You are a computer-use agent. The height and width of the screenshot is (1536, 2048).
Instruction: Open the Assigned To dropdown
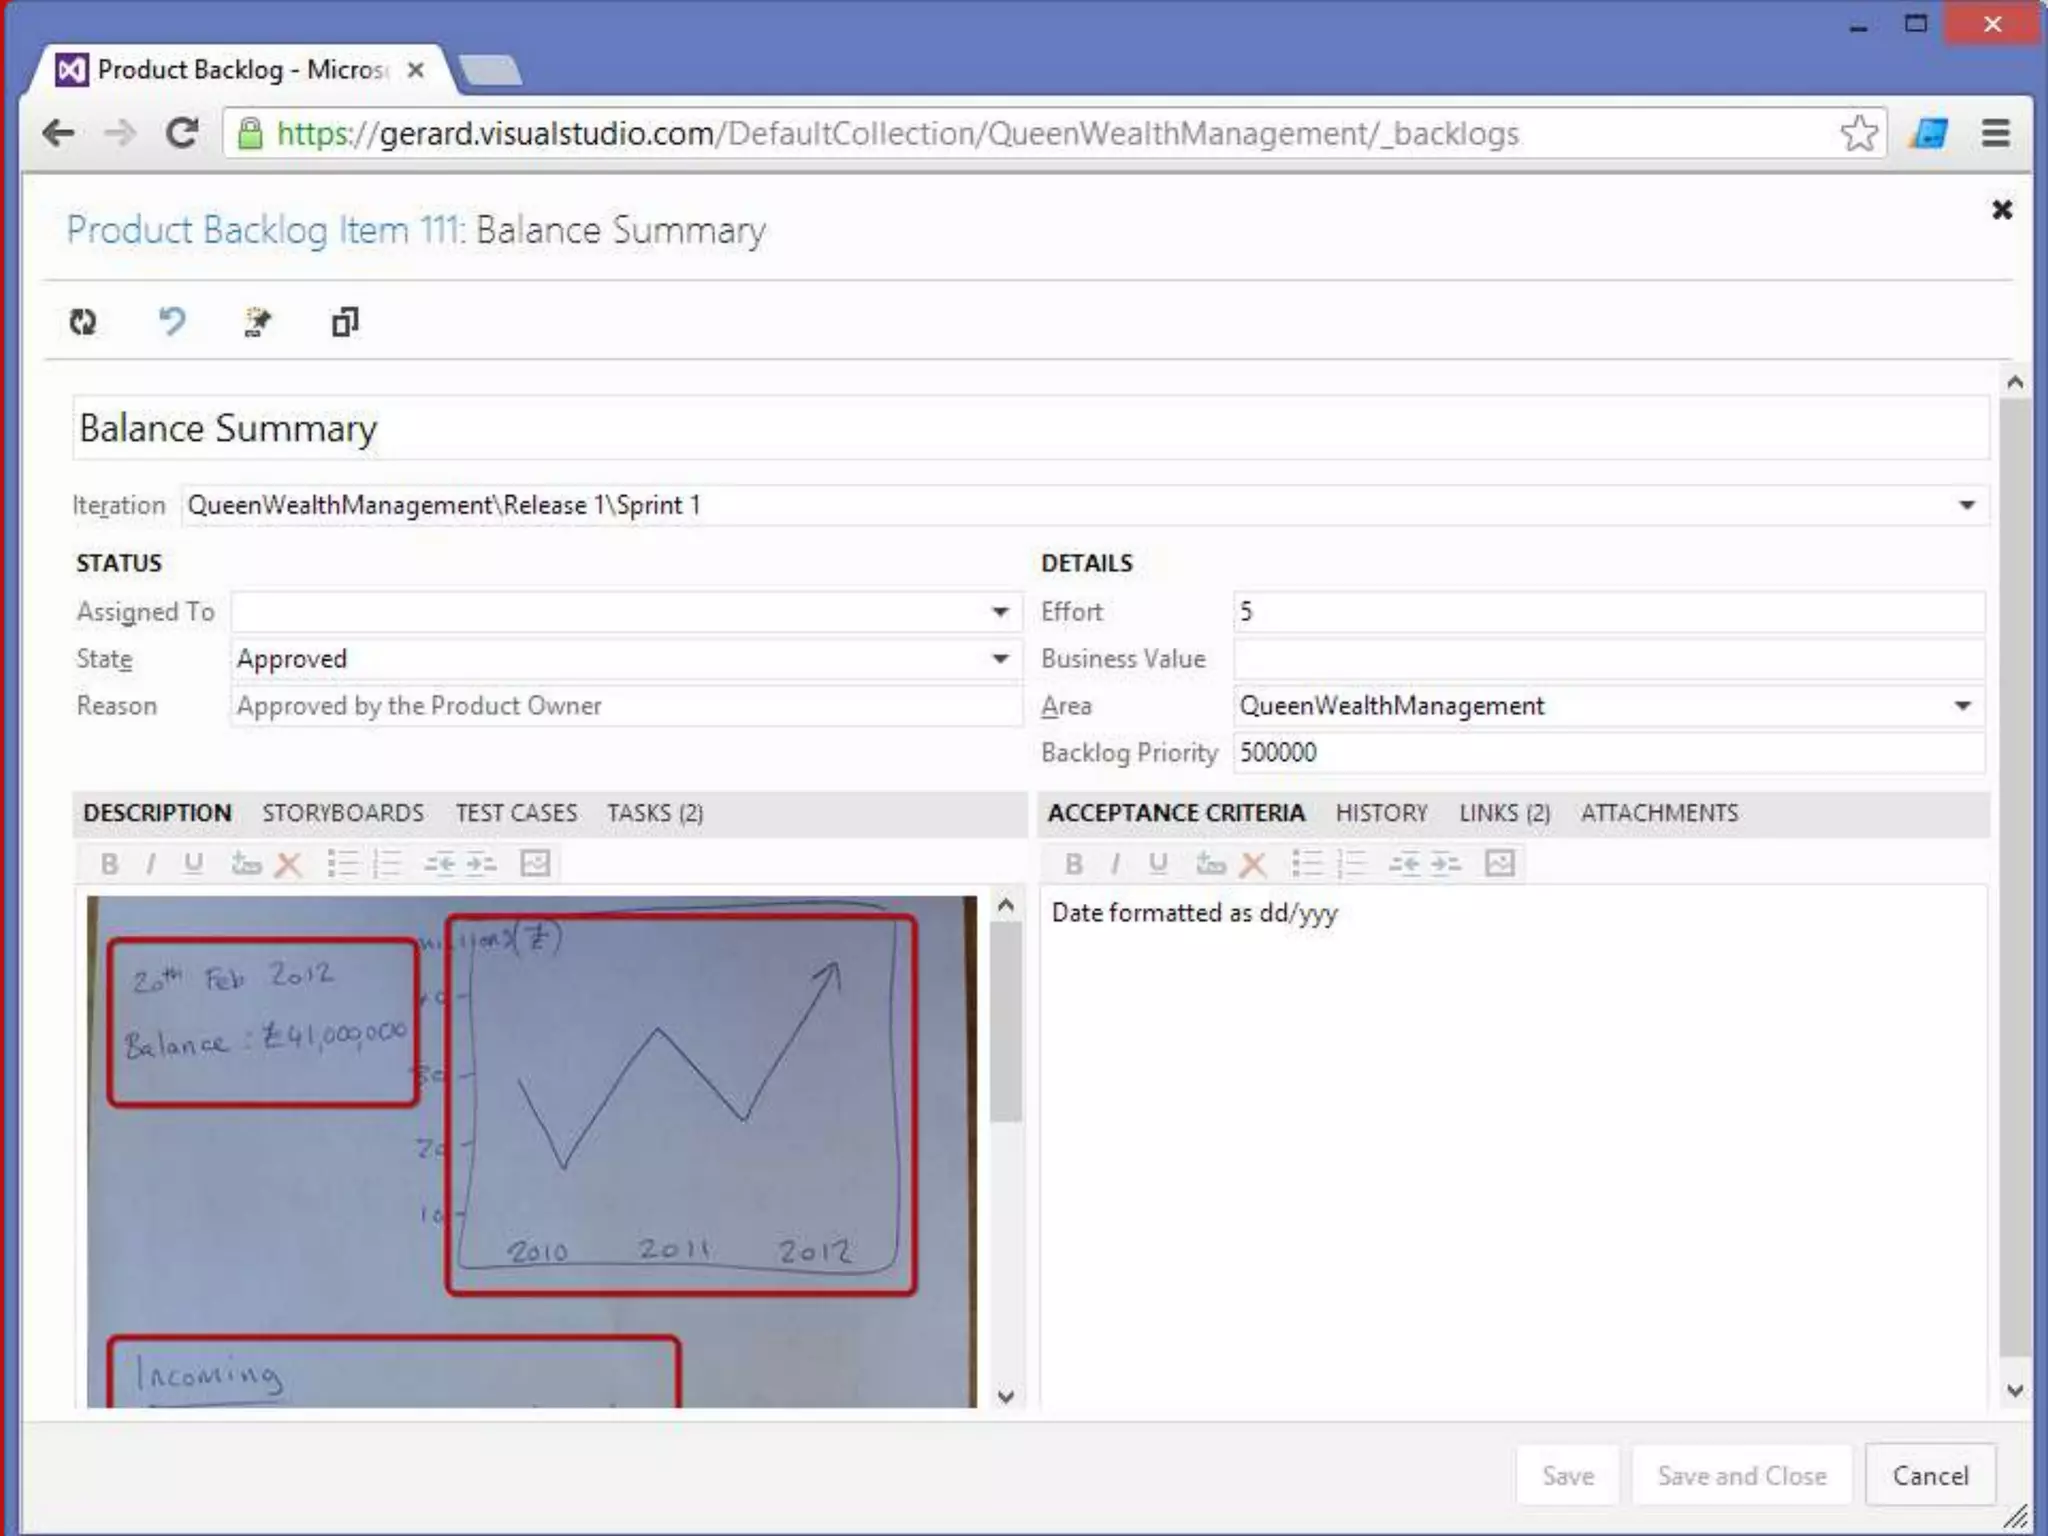point(999,612)
